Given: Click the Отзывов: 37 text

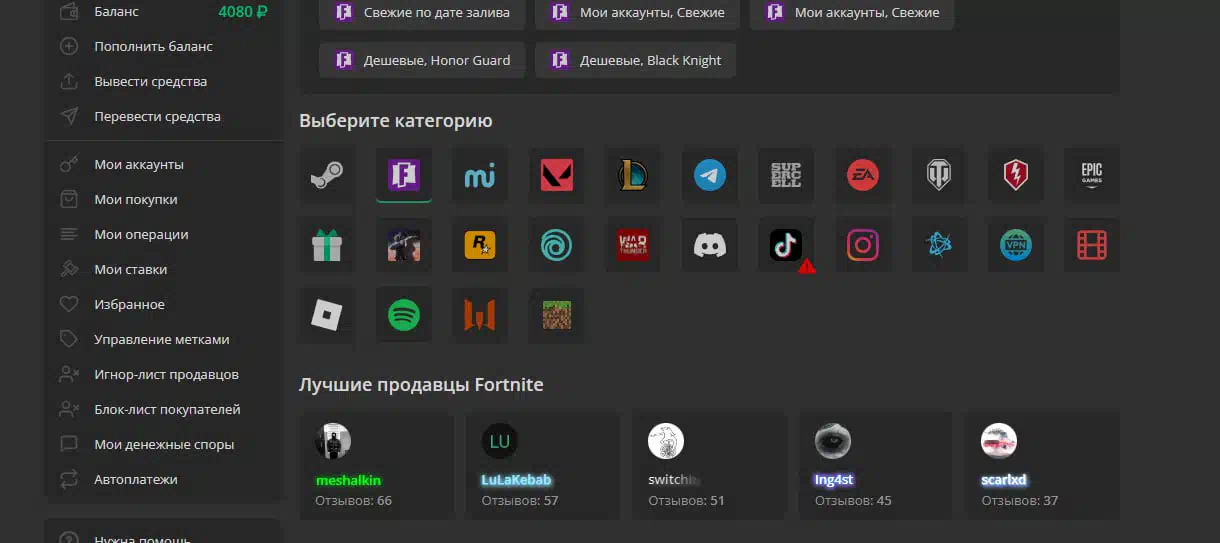Looking at the screenshot, I should (1019, 500).
